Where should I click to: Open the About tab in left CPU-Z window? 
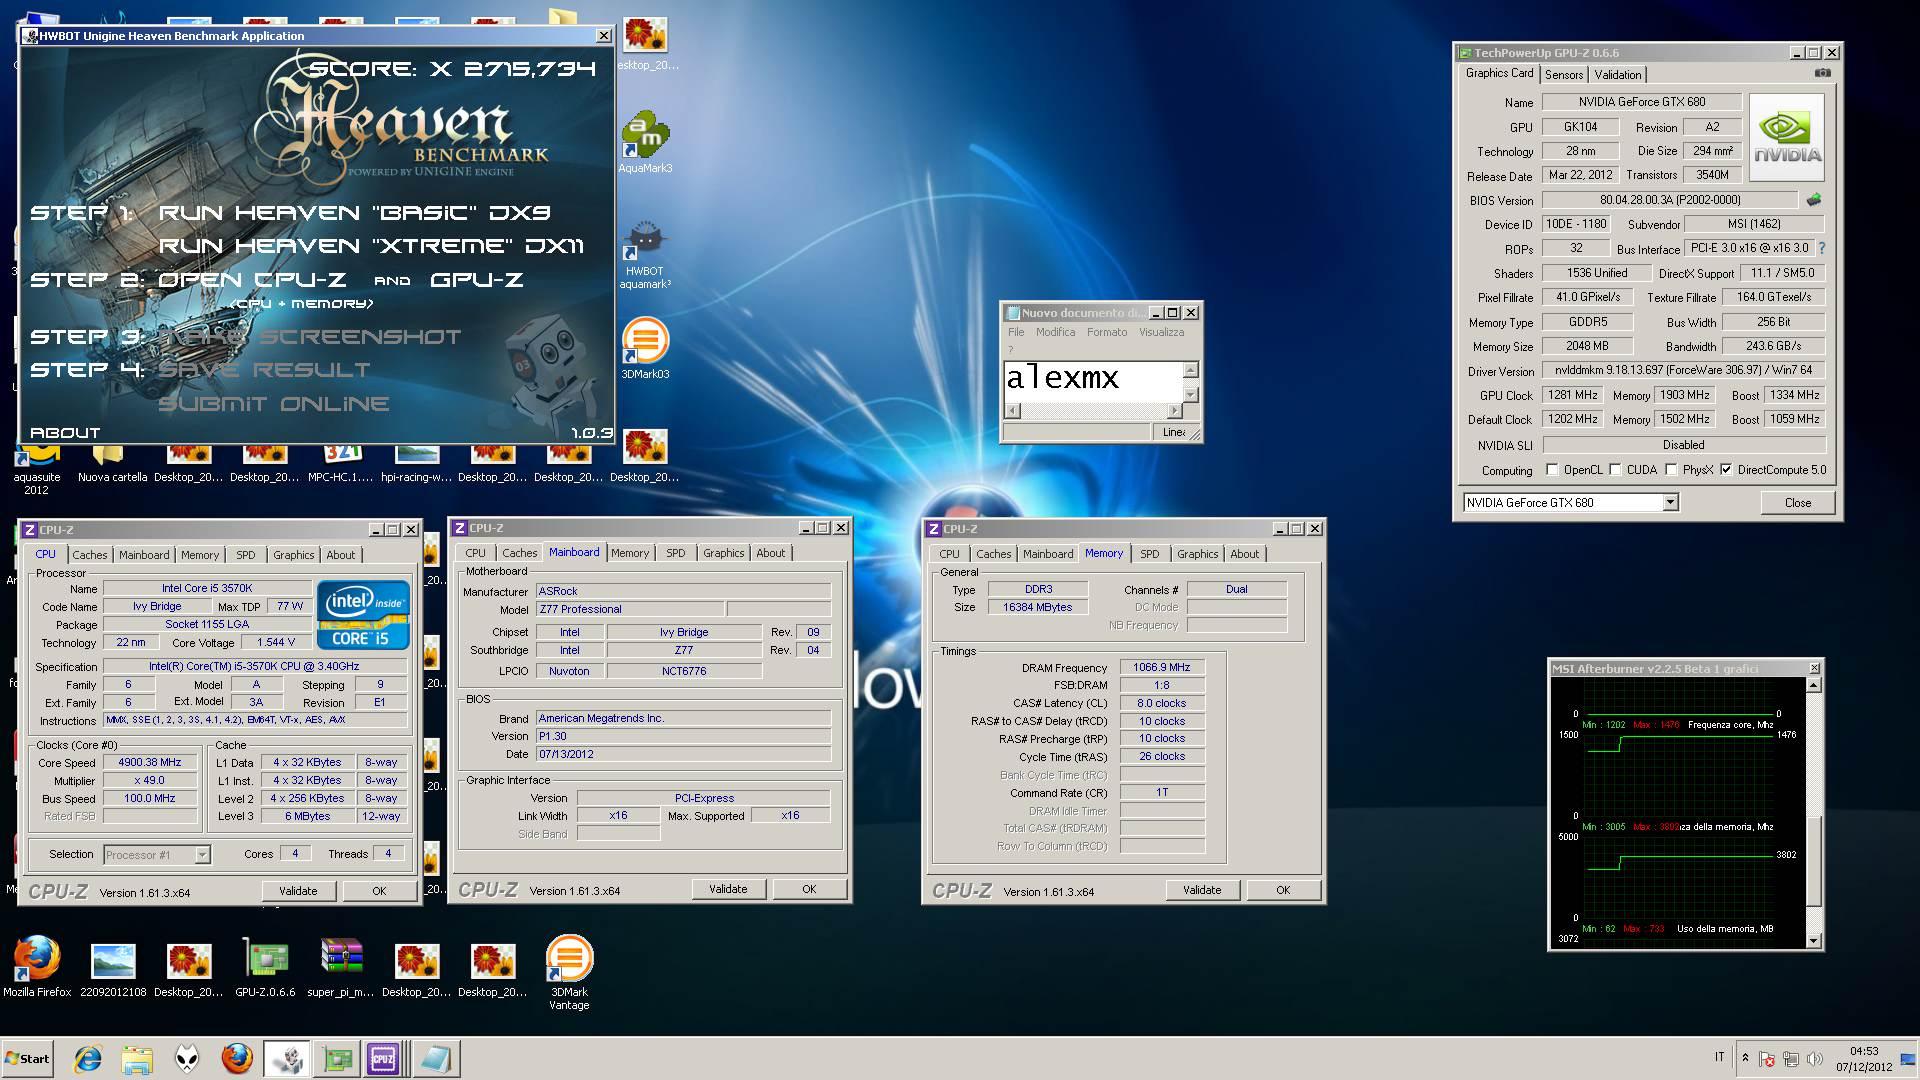[x=340, y=555]
